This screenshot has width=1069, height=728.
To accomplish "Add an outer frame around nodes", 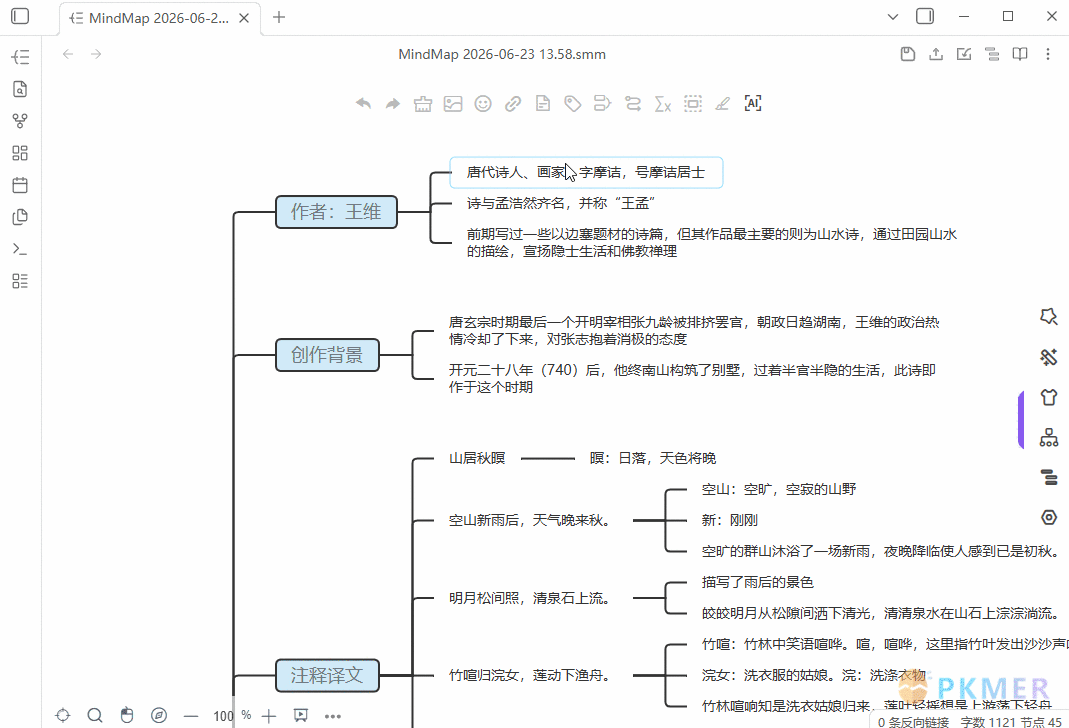I will click(693, 104).
